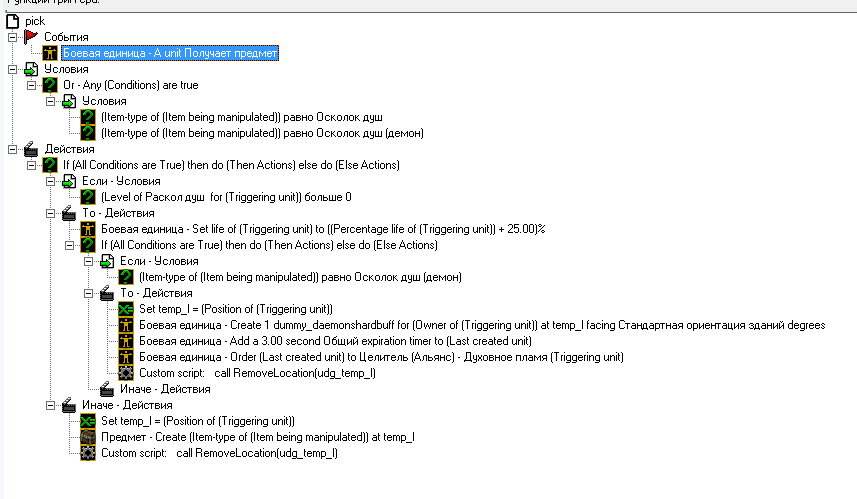Click the question-mark icon of 'Or - Any (Conditions) are true'
This screenshot has width=857, height=499.
pyautogui.click(x=50, y=85)
